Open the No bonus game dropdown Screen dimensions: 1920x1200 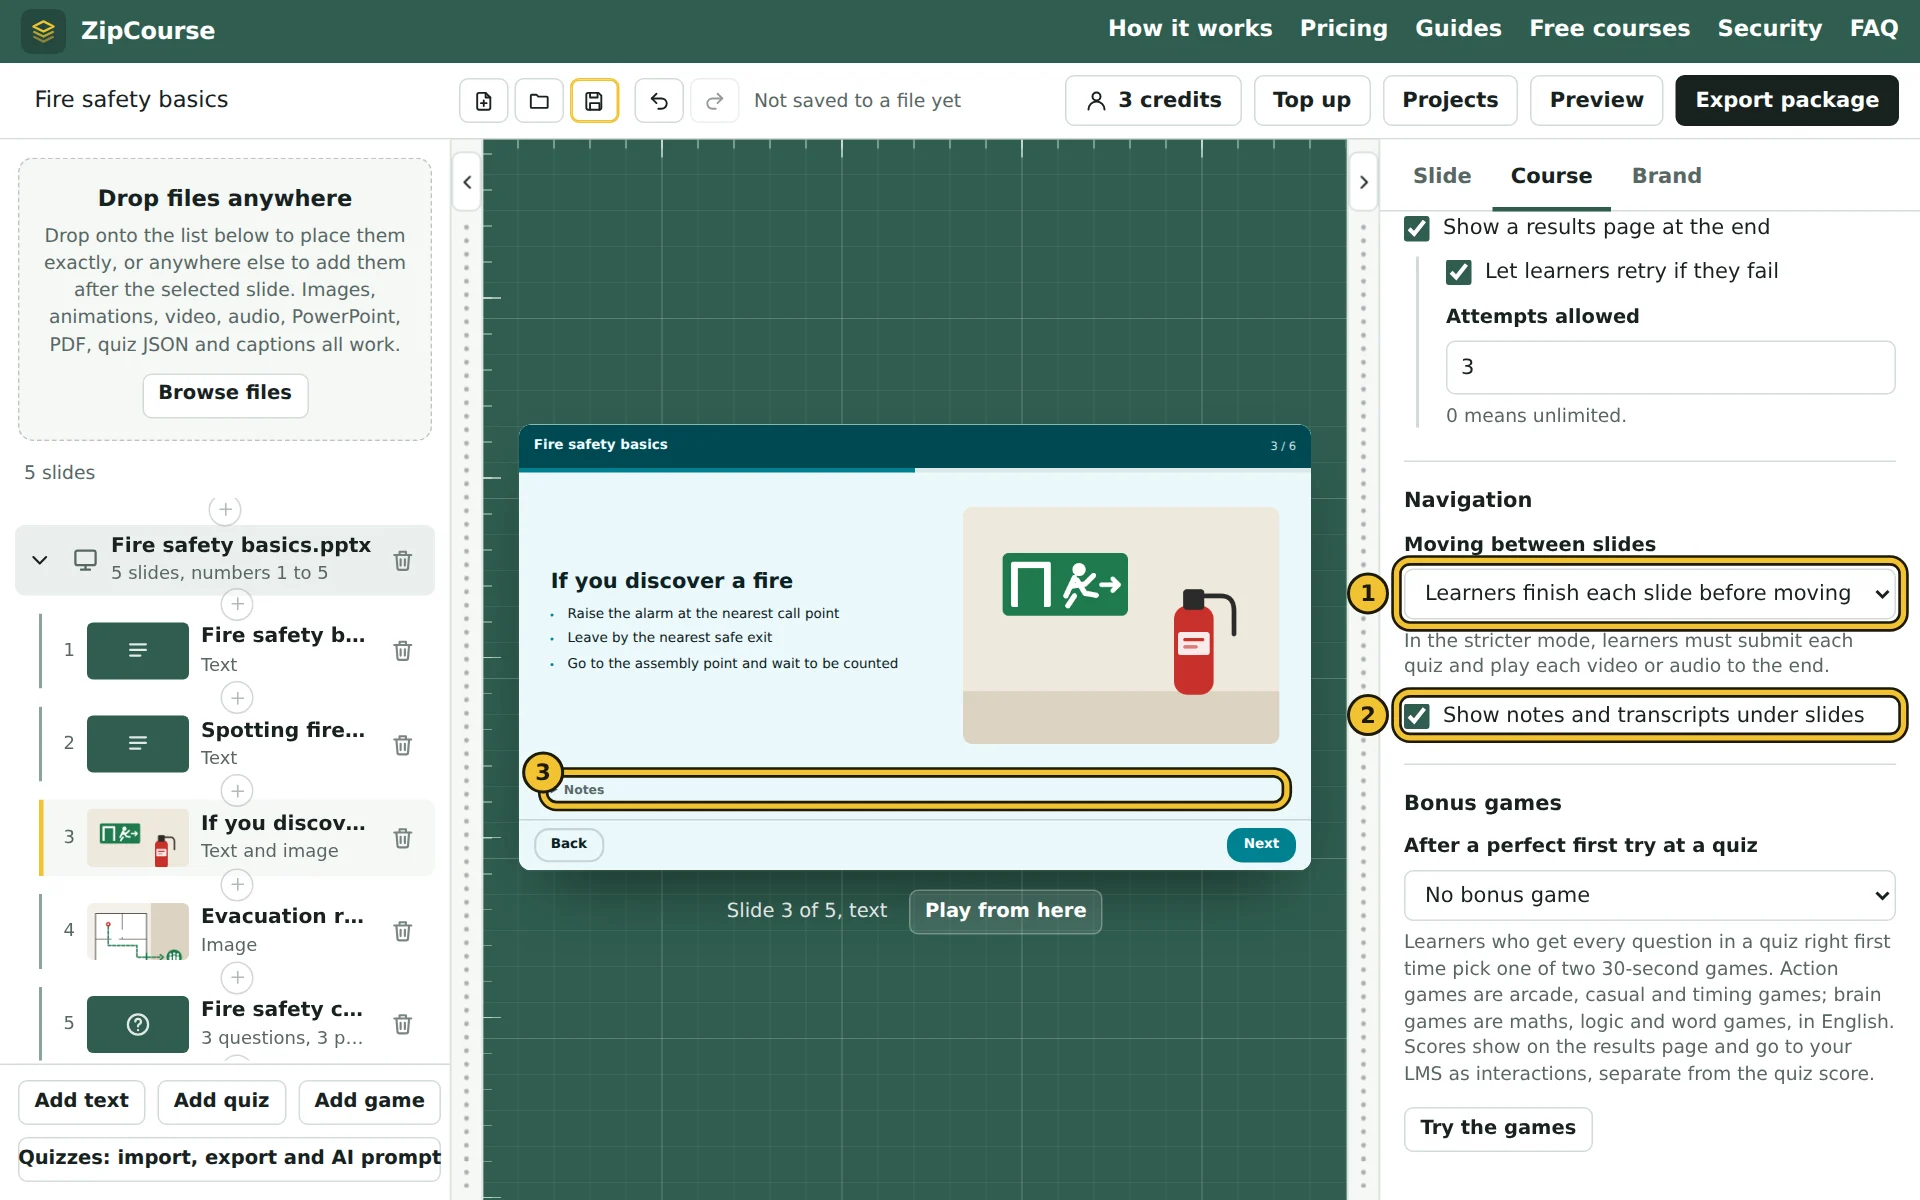click(x=1650, y=895)
